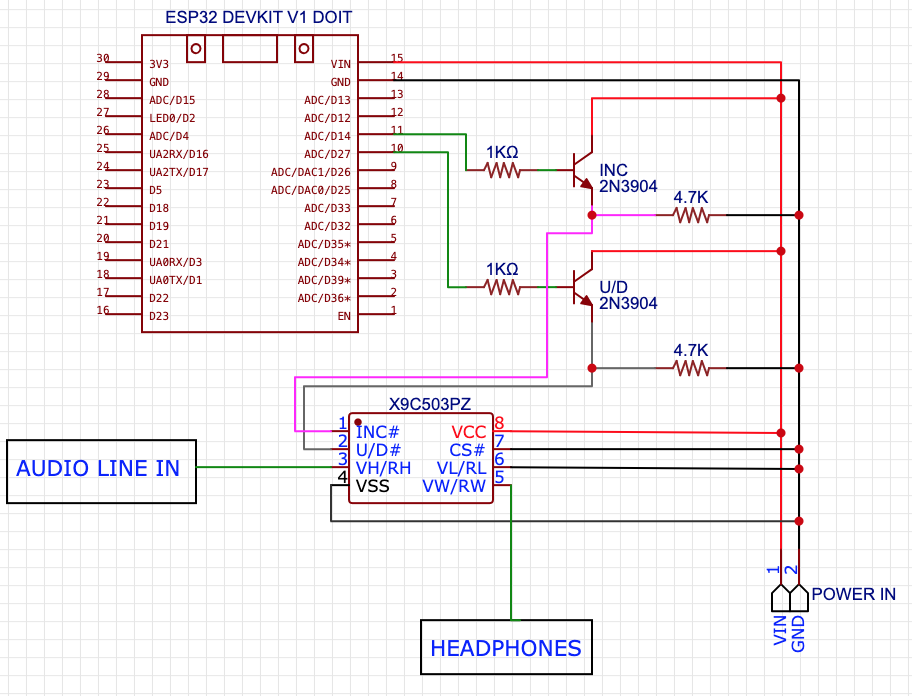This screenshot has width=912, height=696.
Task: Select the ADC/D14 pin on the ESP32
Action: [x=327, y=135]
